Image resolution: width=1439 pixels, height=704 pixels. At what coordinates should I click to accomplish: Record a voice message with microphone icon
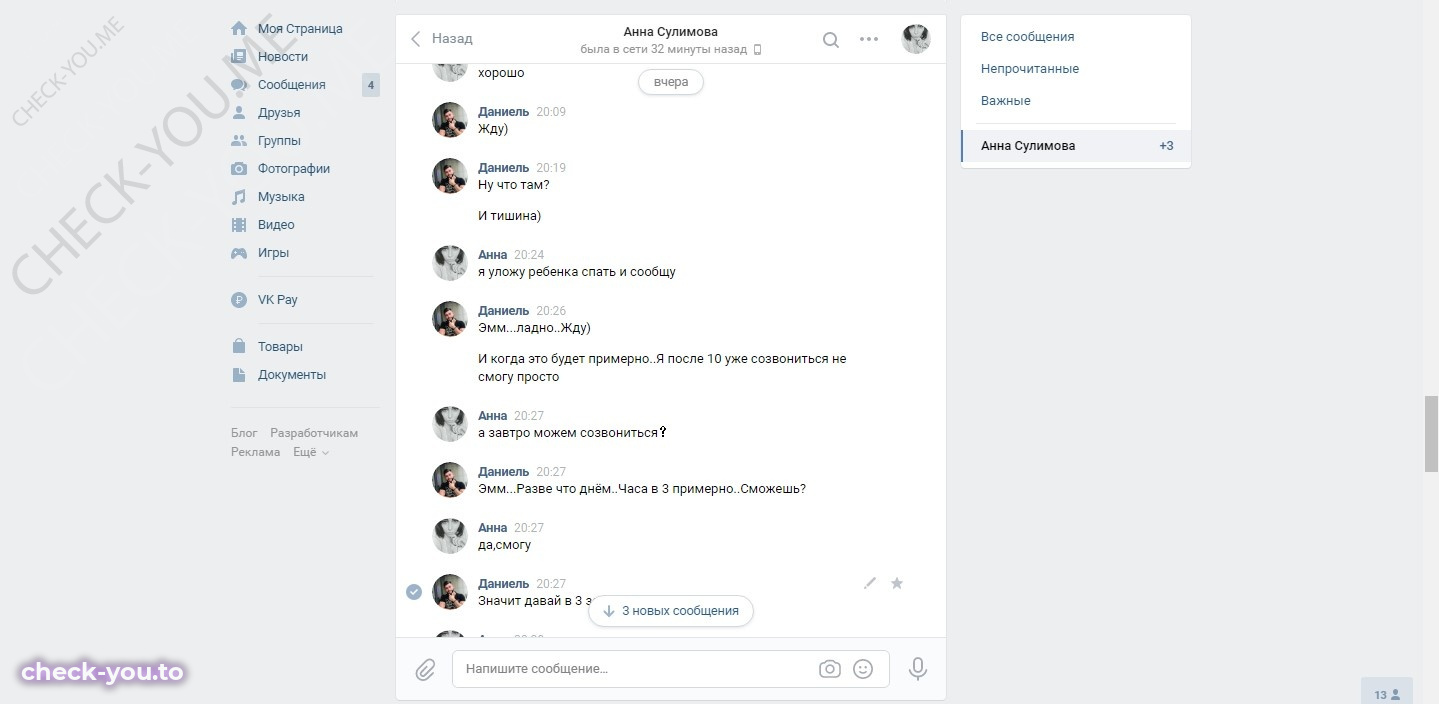[918, 669]
